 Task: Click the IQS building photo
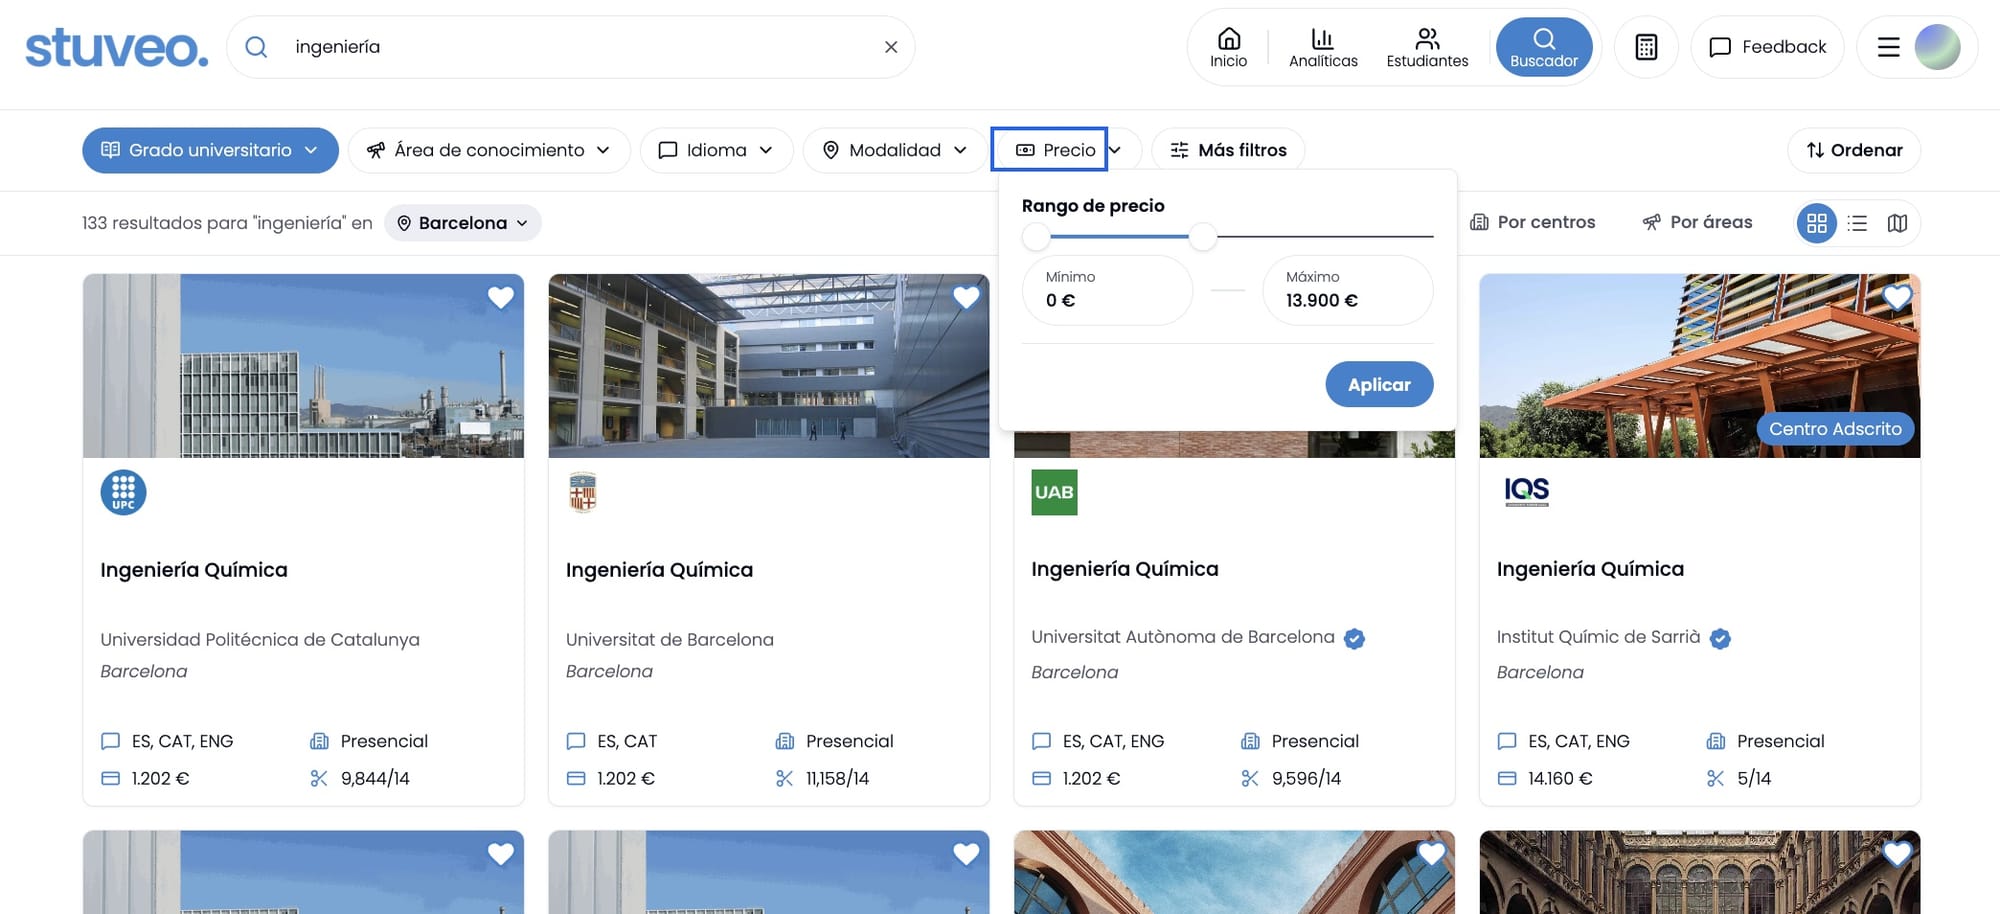(x=1700, y=366)
